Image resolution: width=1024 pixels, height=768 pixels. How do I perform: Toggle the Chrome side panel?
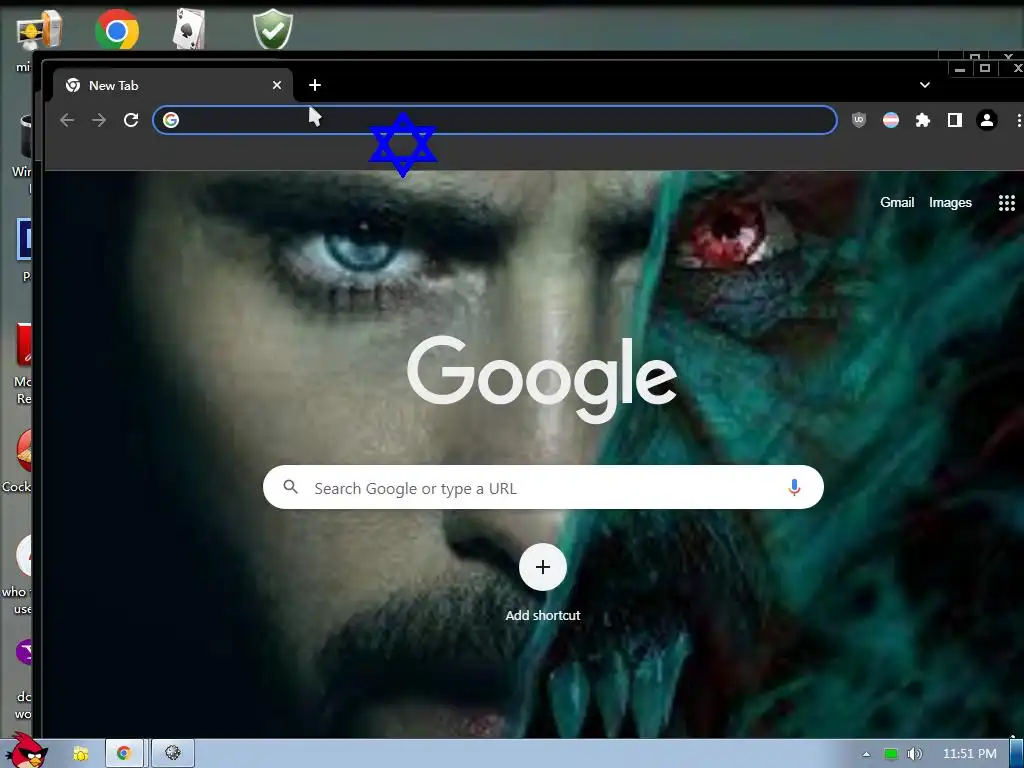(x=955, y=120)
